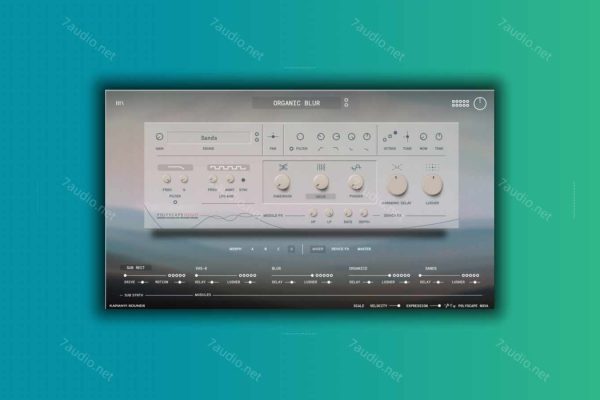Click the five dots next to the SANDS slider
This screenshot has height=400, width=600.
click(470, 275)
